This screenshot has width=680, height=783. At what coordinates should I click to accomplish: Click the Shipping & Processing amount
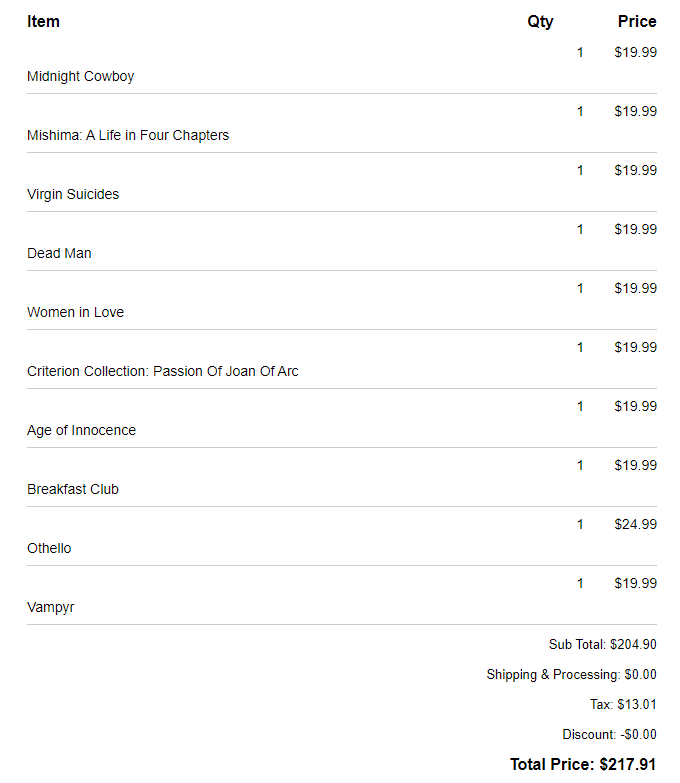tap(641, 674)
